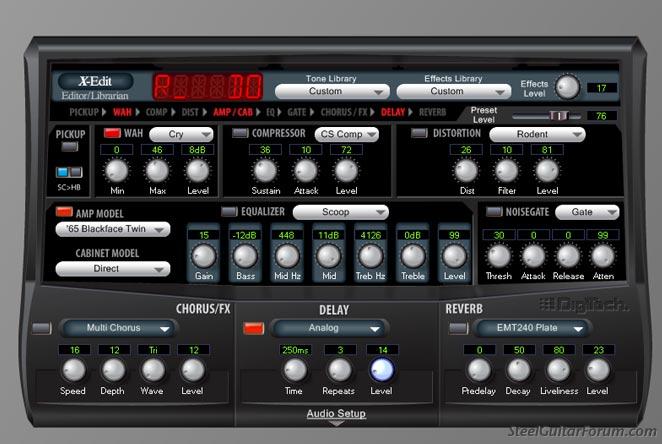Screen dimensions: 662x444
Task: Open the CS Comp compressor dropdown
Action: pyautogui.click(x=347, y=134)
